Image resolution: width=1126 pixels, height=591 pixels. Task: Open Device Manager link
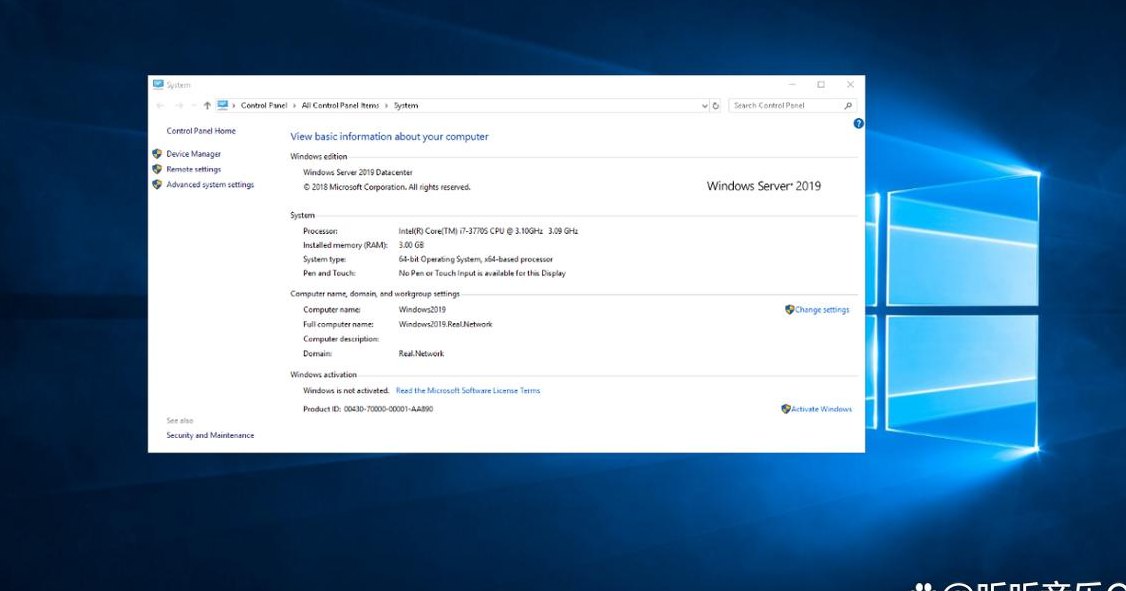tap(194, 154)
